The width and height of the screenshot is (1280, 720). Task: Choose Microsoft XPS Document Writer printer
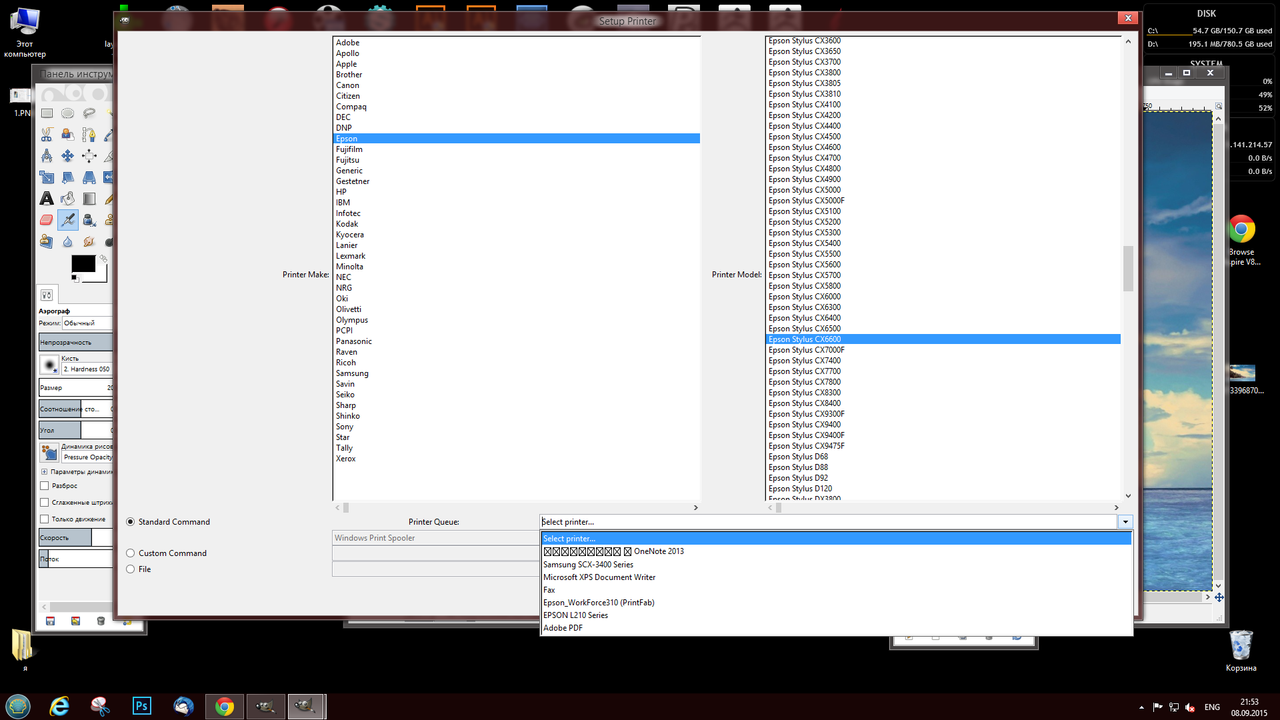836,577
